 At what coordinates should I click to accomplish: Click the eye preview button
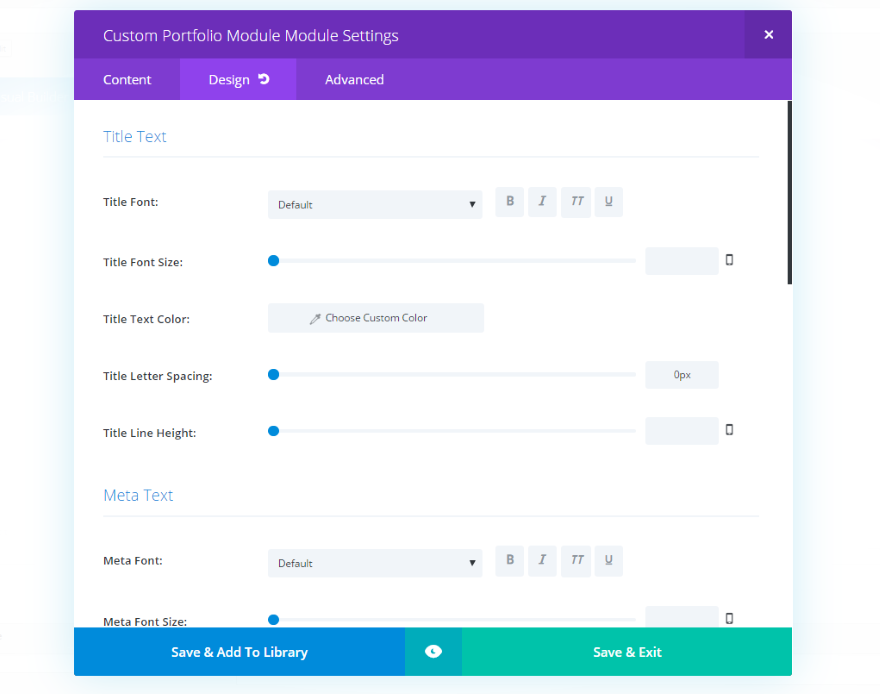coord(433,652)
